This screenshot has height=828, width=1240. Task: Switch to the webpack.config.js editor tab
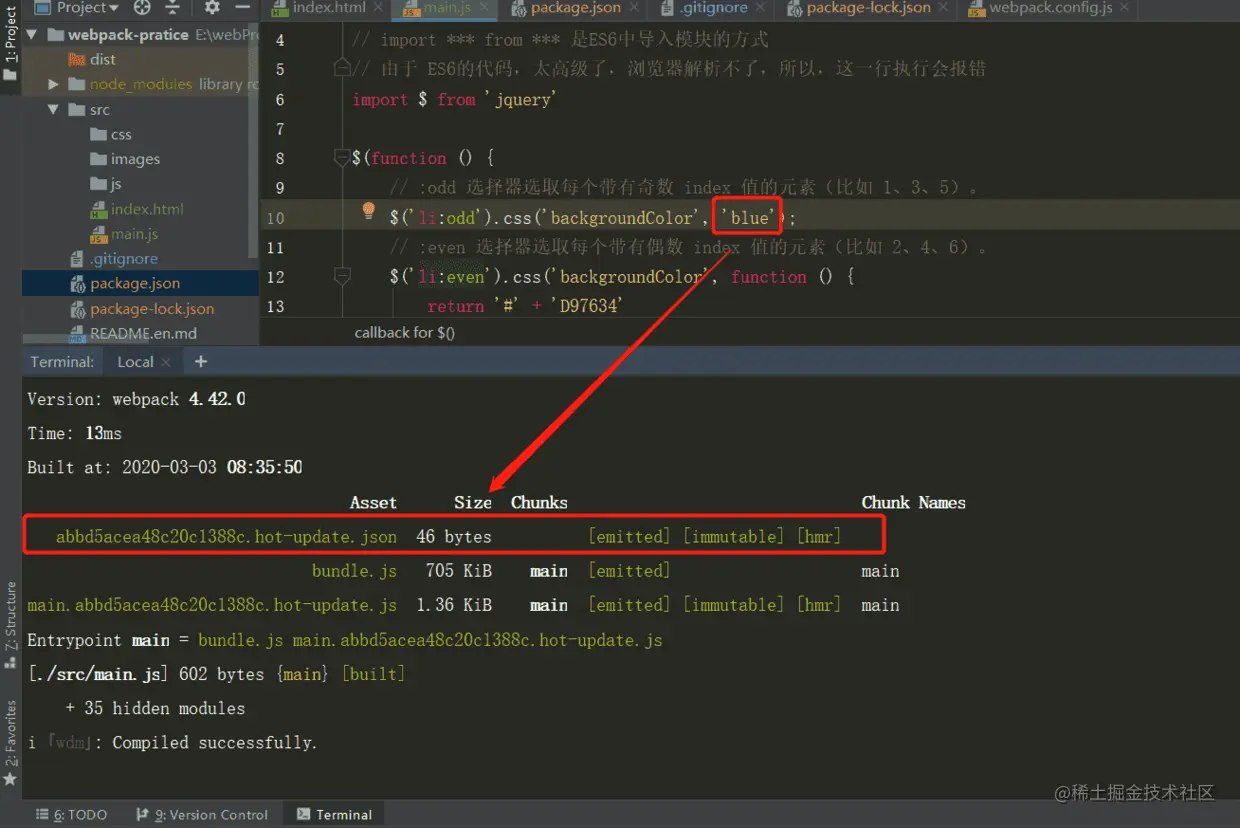tap(1050, 8)
